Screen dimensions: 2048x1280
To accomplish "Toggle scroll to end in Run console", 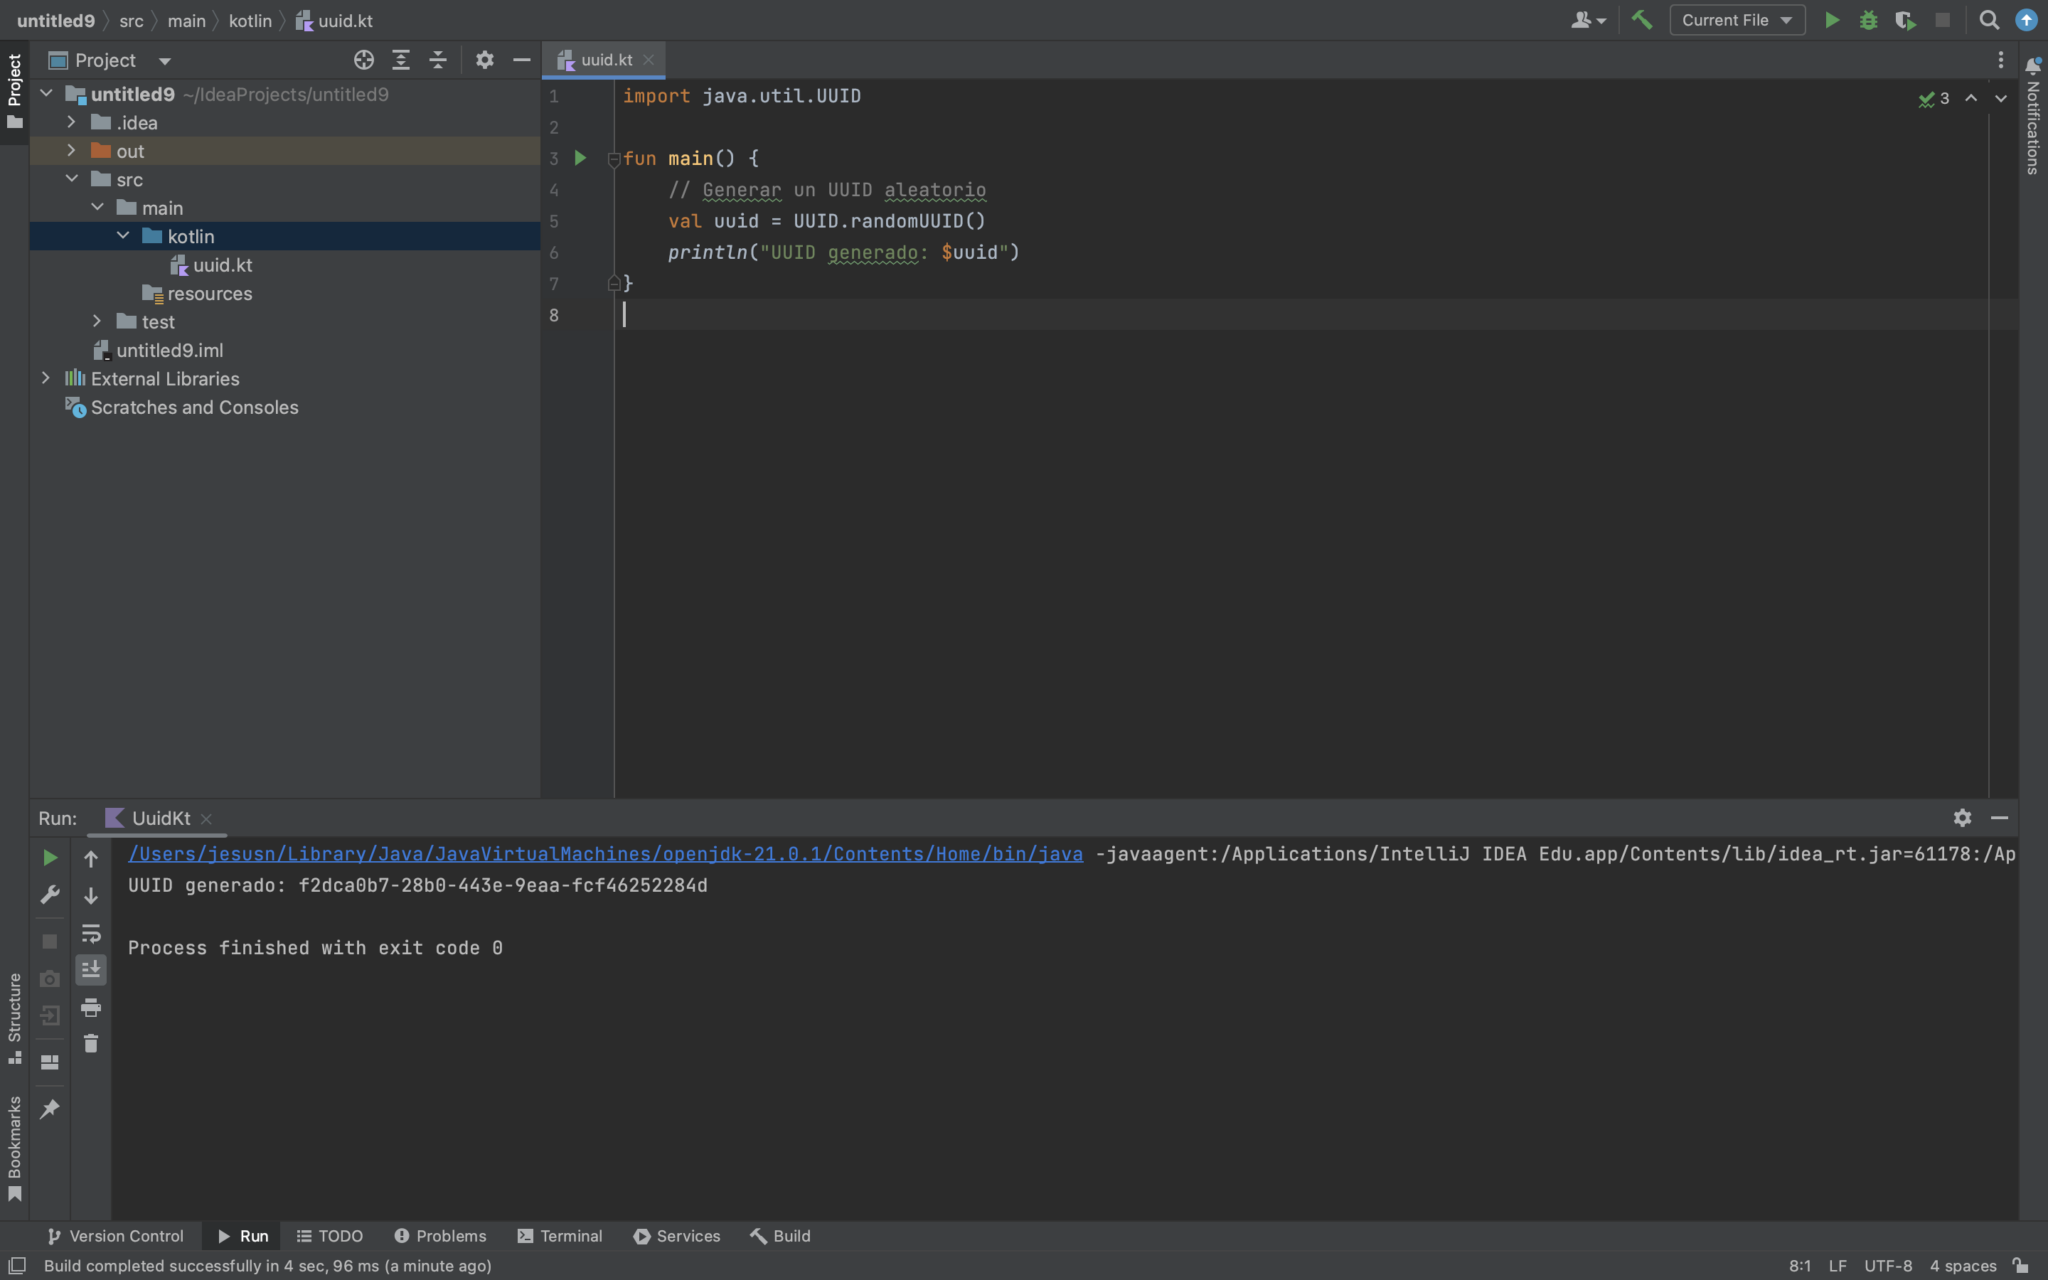I will [x=91, y=969].
